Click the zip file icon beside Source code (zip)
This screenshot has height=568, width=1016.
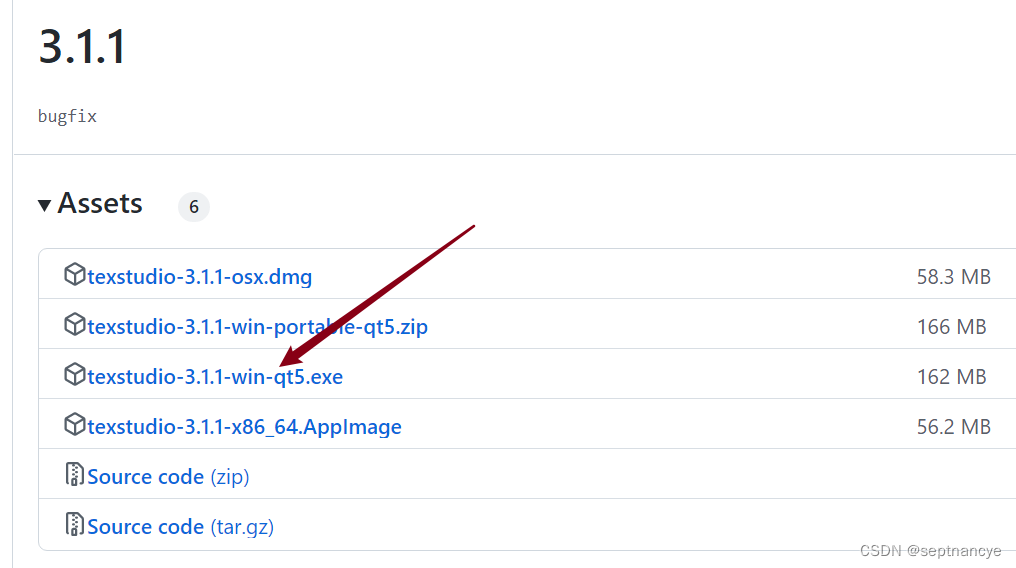click(75, 474)
